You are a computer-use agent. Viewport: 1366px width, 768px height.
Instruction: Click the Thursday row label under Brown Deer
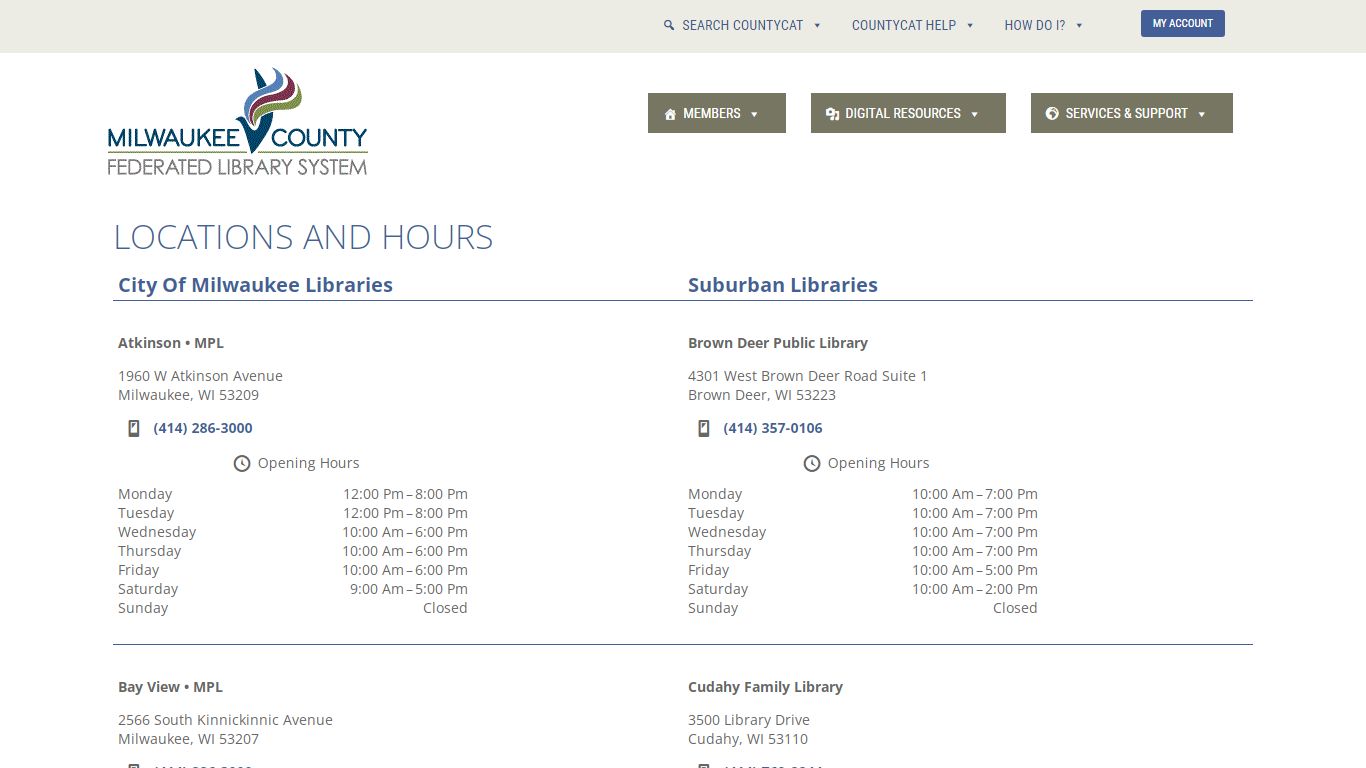pos(719,551)
